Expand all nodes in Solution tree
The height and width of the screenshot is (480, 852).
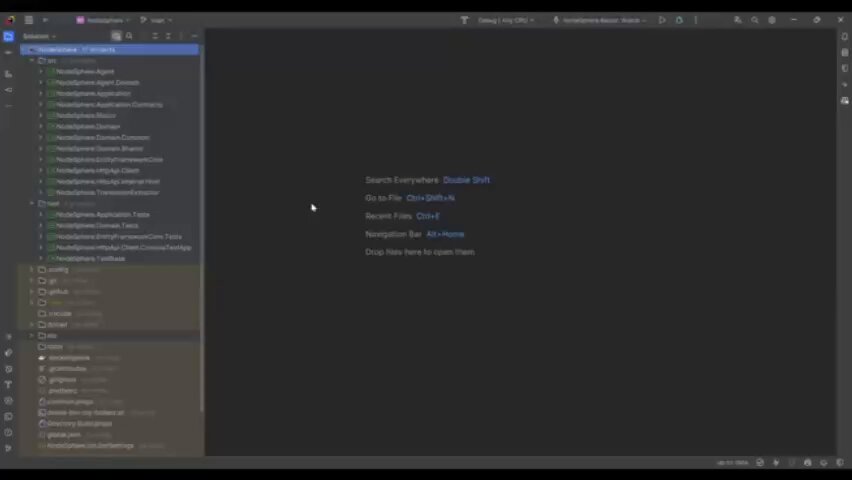click(155, 36)
